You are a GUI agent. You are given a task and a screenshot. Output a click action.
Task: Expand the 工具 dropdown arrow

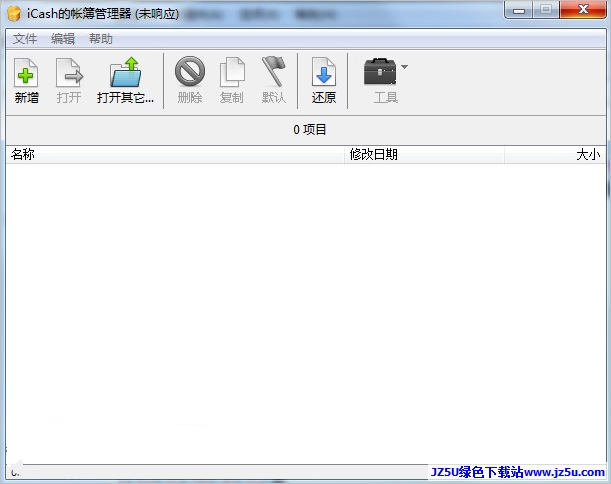(404, 67)
